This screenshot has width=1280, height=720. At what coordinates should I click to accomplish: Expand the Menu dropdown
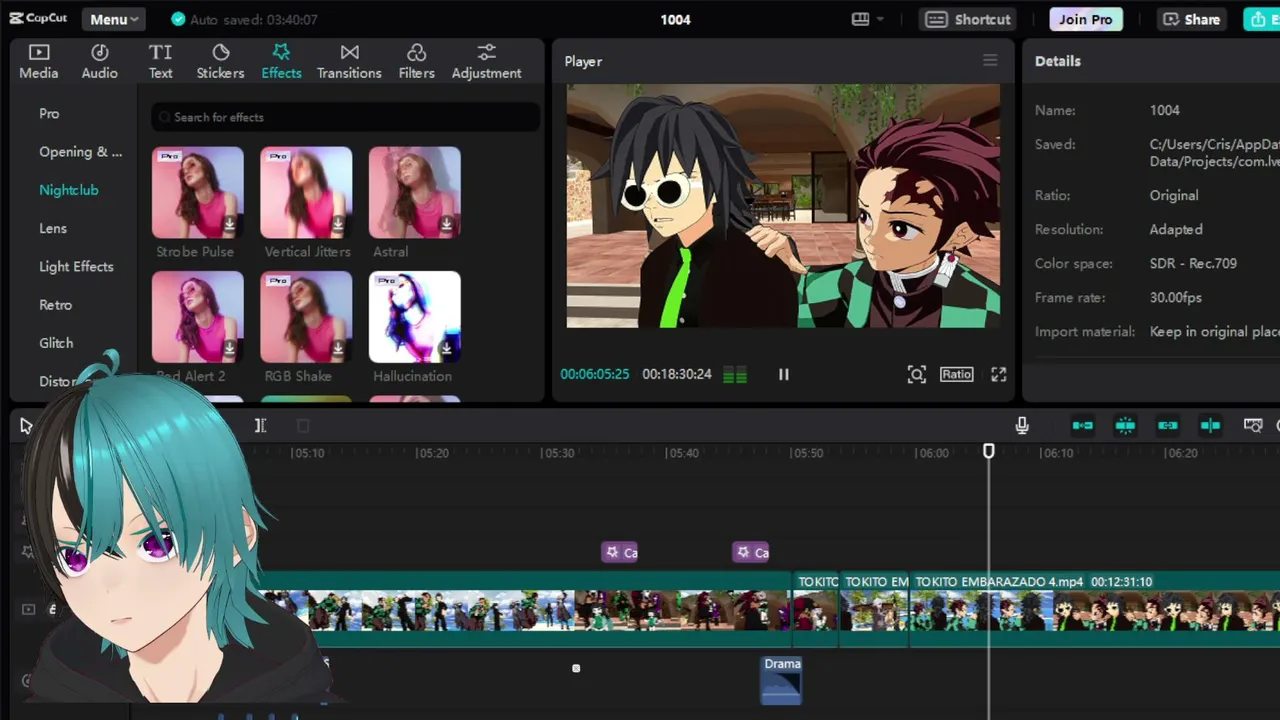click(x=113, y=19)
